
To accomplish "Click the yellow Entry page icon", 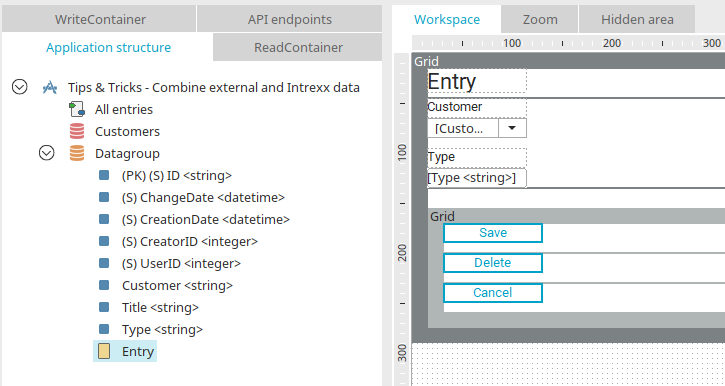I will (x=104, y=351).
